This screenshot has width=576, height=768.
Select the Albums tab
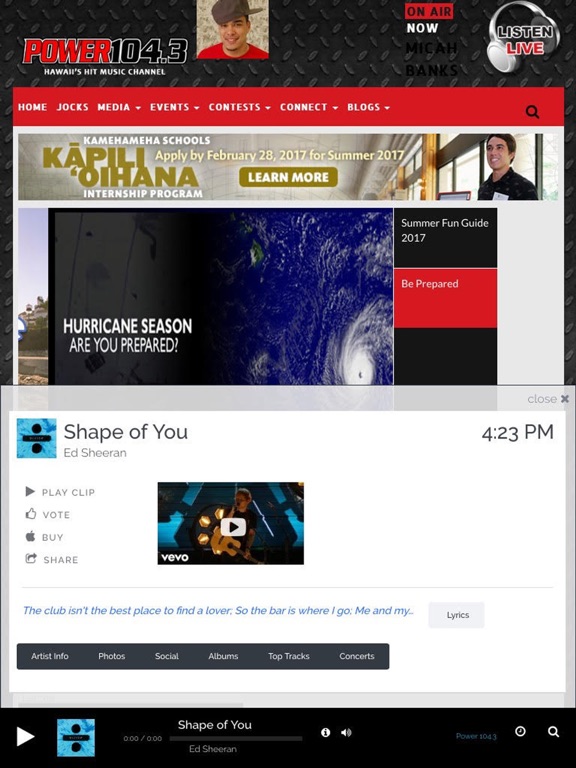point(223,656)
